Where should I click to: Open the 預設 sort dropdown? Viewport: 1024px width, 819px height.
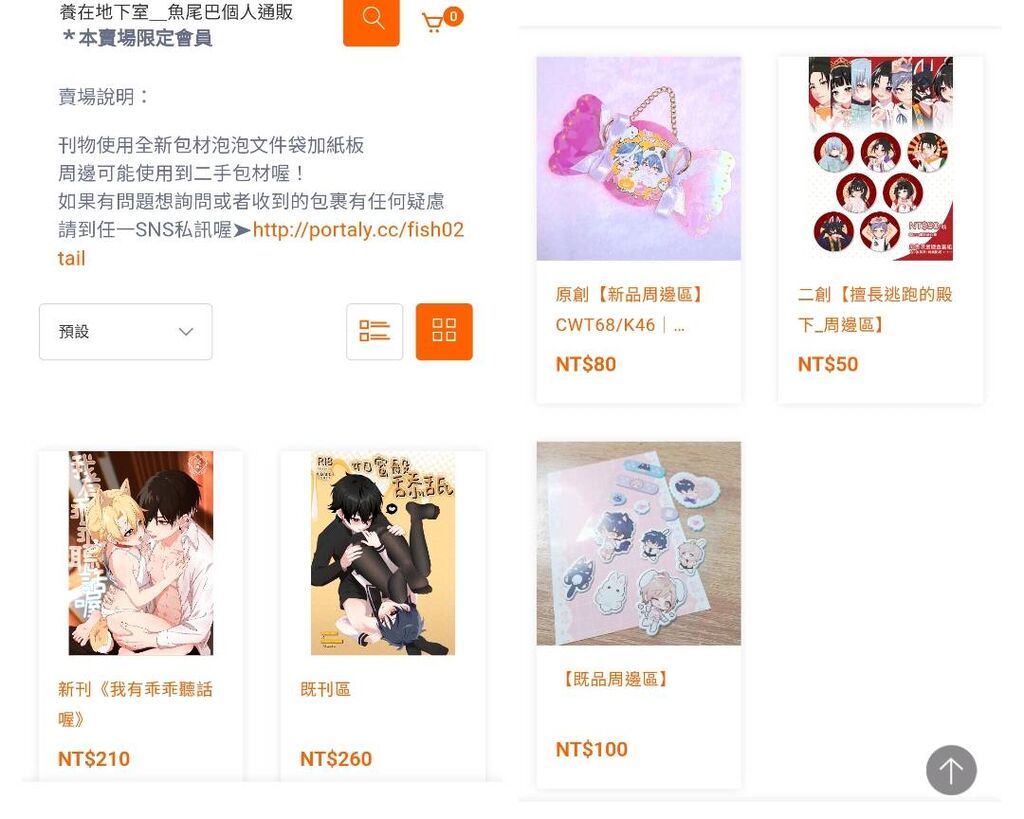tap(125, 331)
